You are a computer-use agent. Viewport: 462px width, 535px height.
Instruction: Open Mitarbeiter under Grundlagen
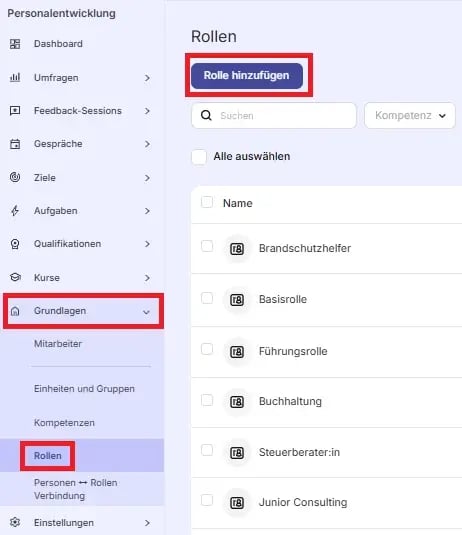coord(58,344)
